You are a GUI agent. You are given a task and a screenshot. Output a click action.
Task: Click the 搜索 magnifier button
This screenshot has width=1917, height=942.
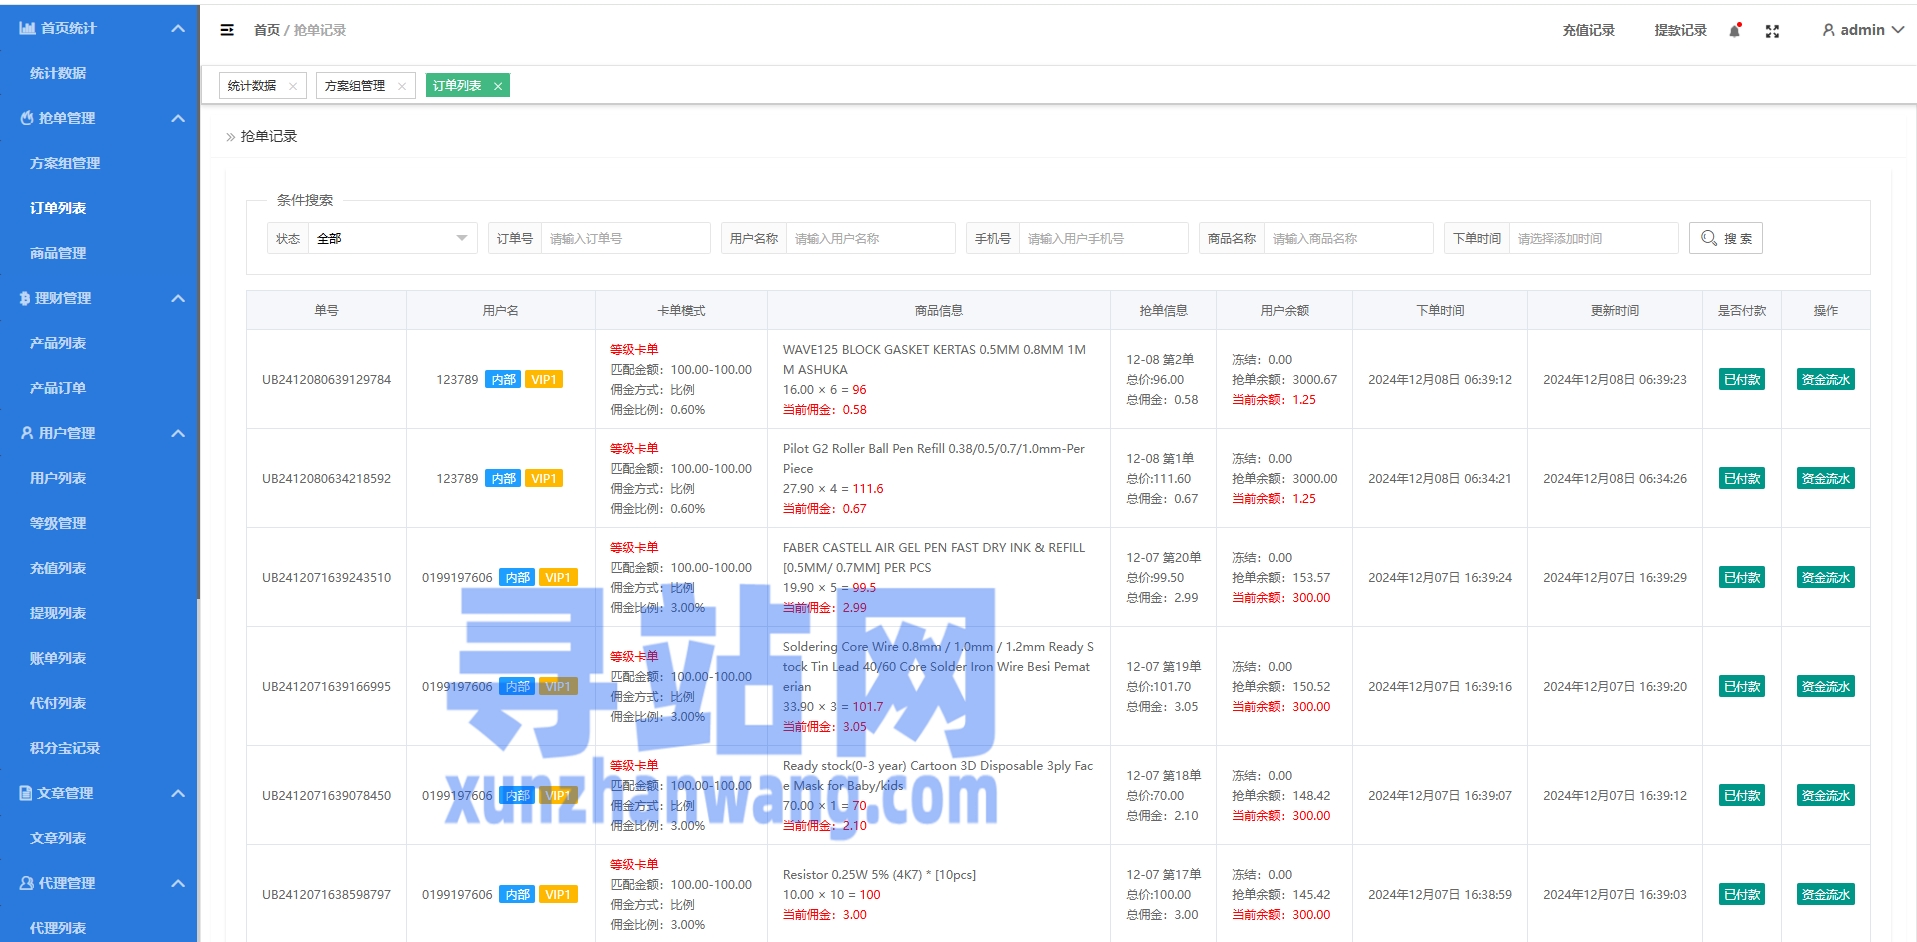(1725, 238)
